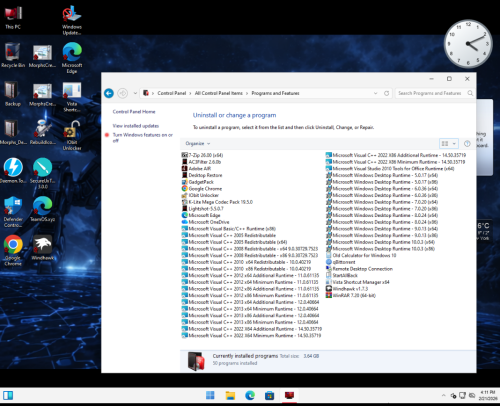Screen dimensions: 500x406
Task: Select Adobe AIR in program list
Action: [196, 169]
